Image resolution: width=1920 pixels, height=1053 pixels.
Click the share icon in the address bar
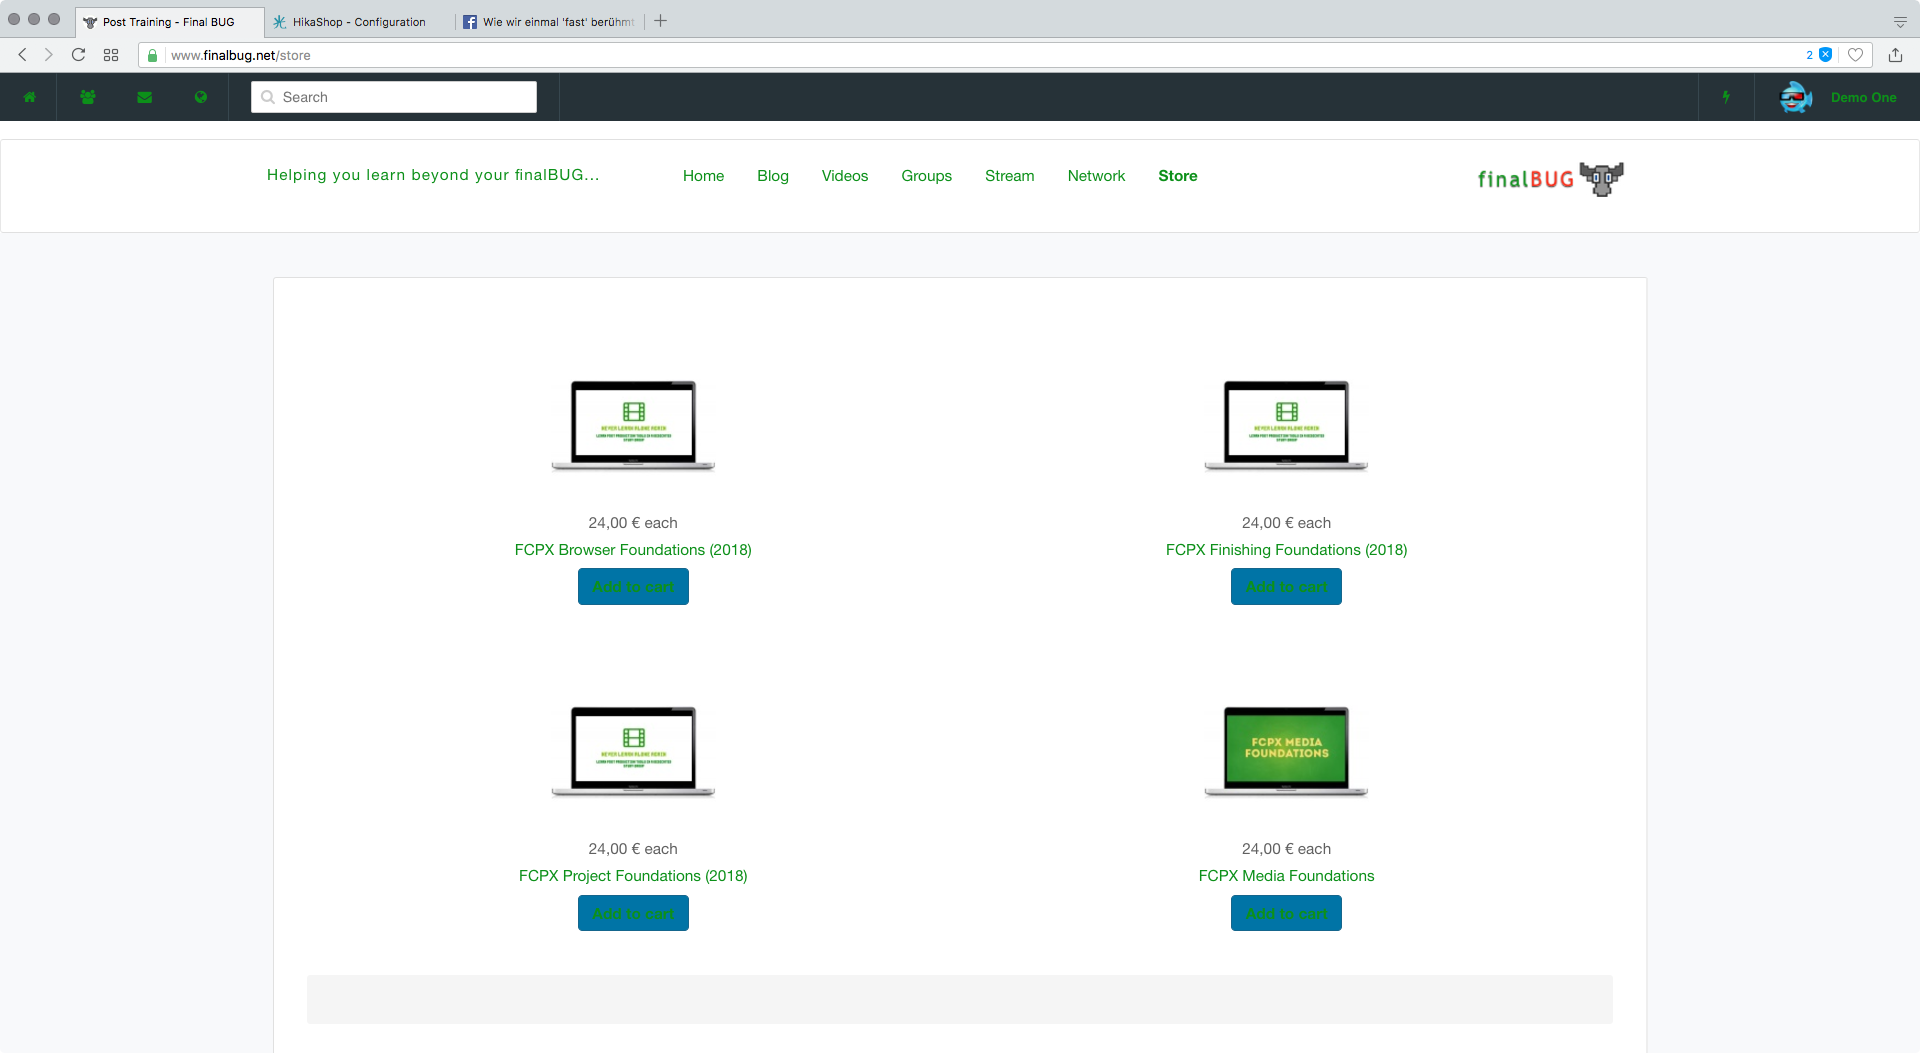click(1895, 55)
